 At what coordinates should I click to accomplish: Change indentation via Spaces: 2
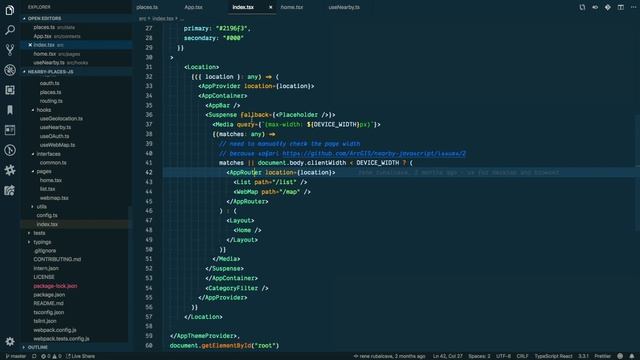(479, 356)
